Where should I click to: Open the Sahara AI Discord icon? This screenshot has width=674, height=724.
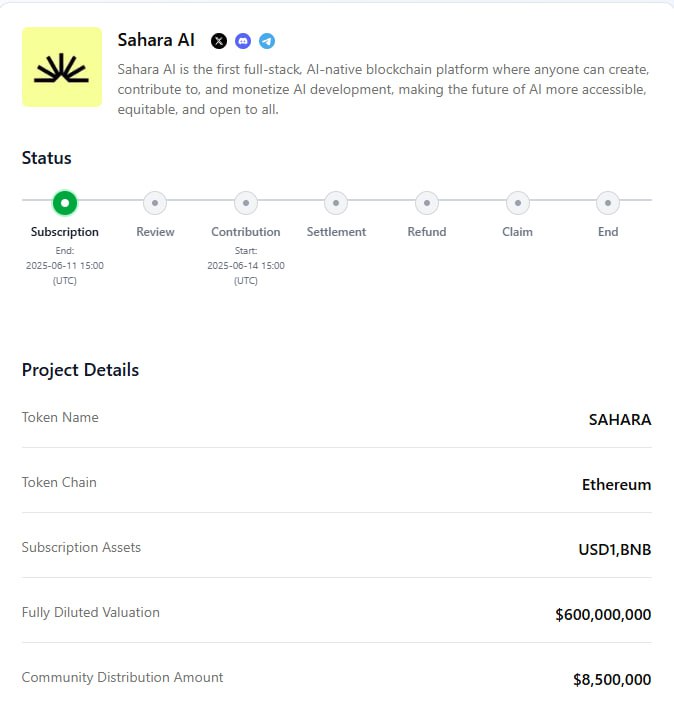243,41
